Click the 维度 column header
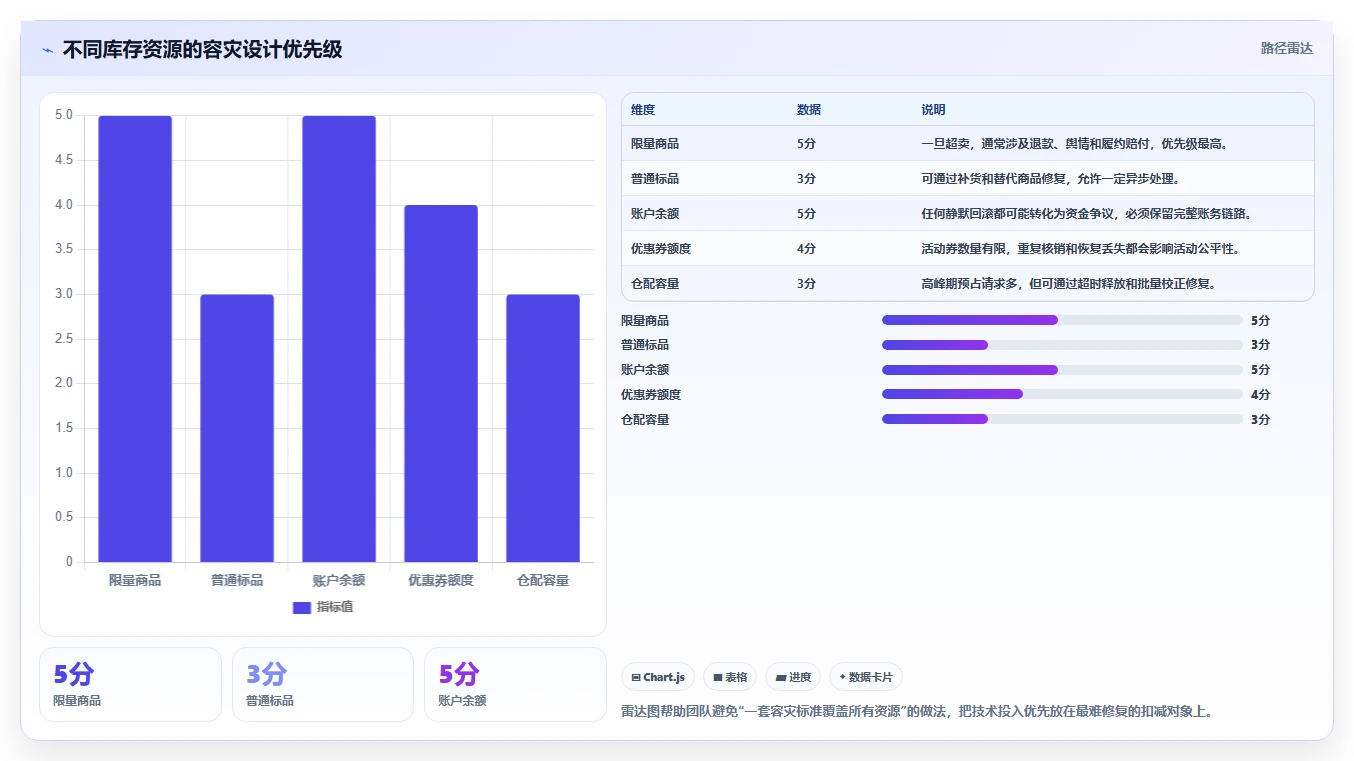 point(643,110)
